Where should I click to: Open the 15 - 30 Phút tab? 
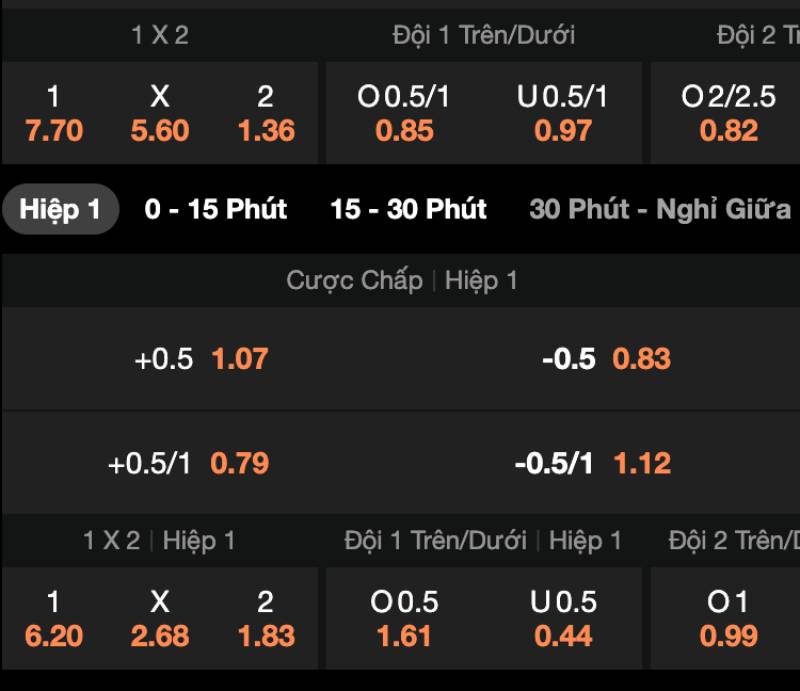click(408, 210)
